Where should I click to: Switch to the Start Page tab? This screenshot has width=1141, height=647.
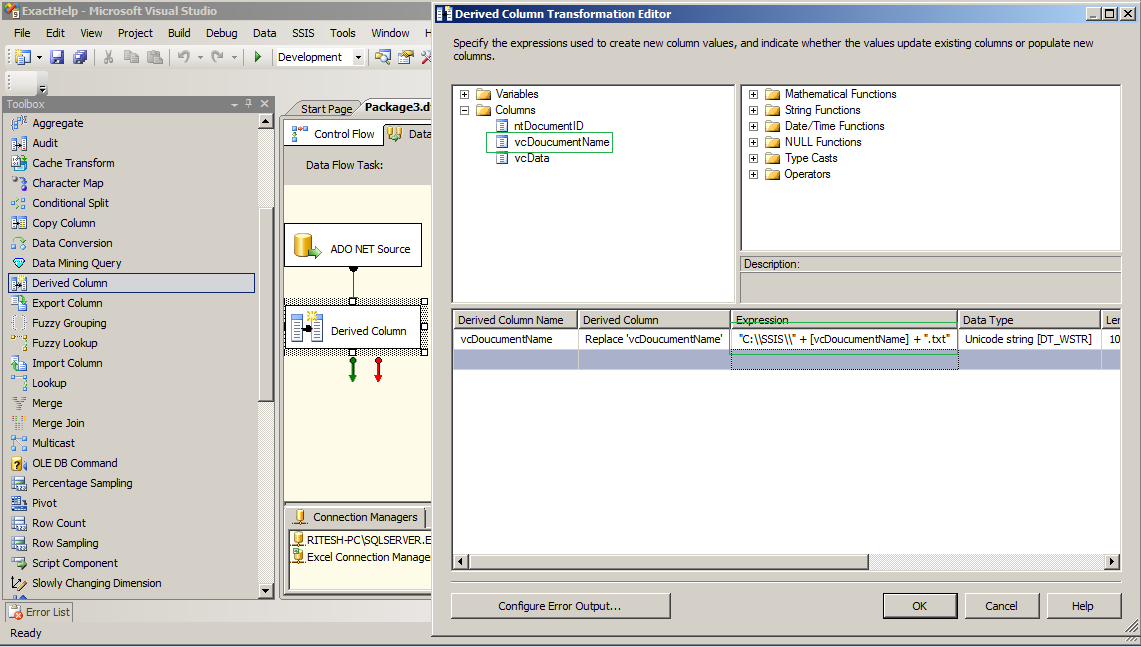click(326, 109)
